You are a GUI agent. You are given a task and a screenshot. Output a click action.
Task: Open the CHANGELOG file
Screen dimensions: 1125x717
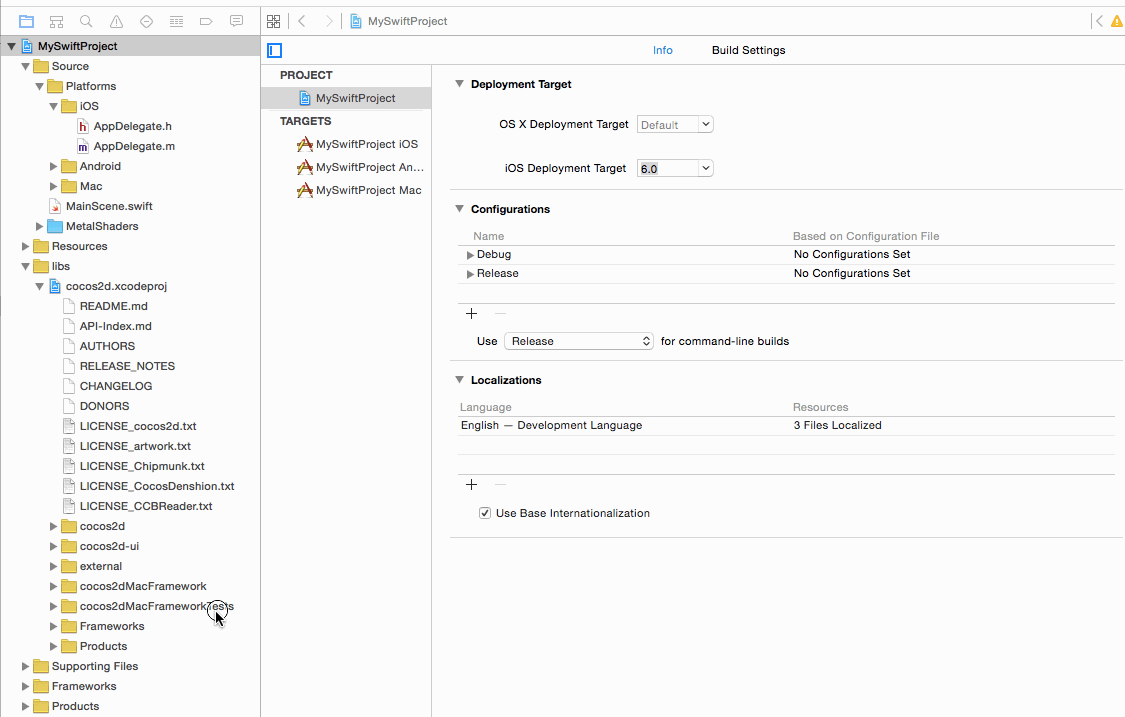116,386
